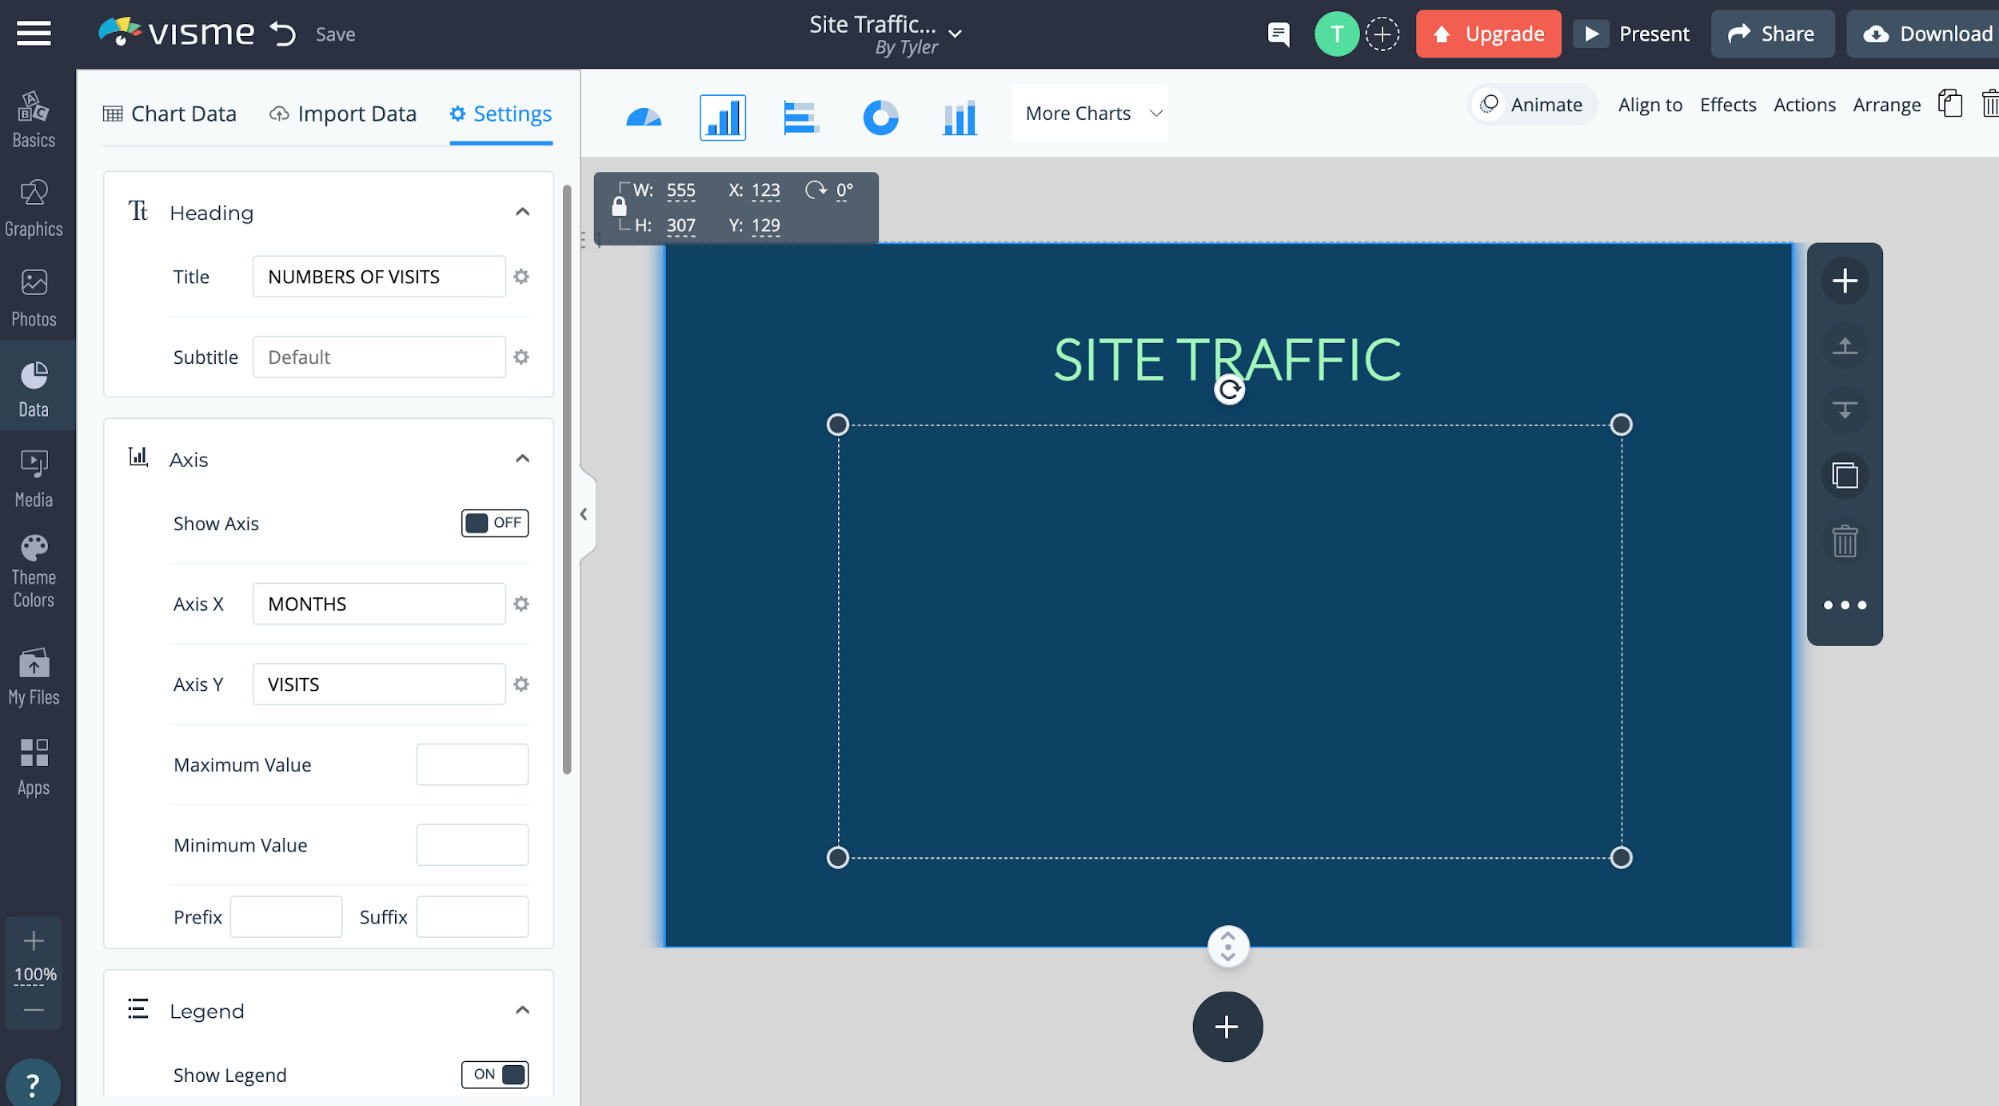
Task: Open the hamburger main menu
Action: (x=34, y=34)
